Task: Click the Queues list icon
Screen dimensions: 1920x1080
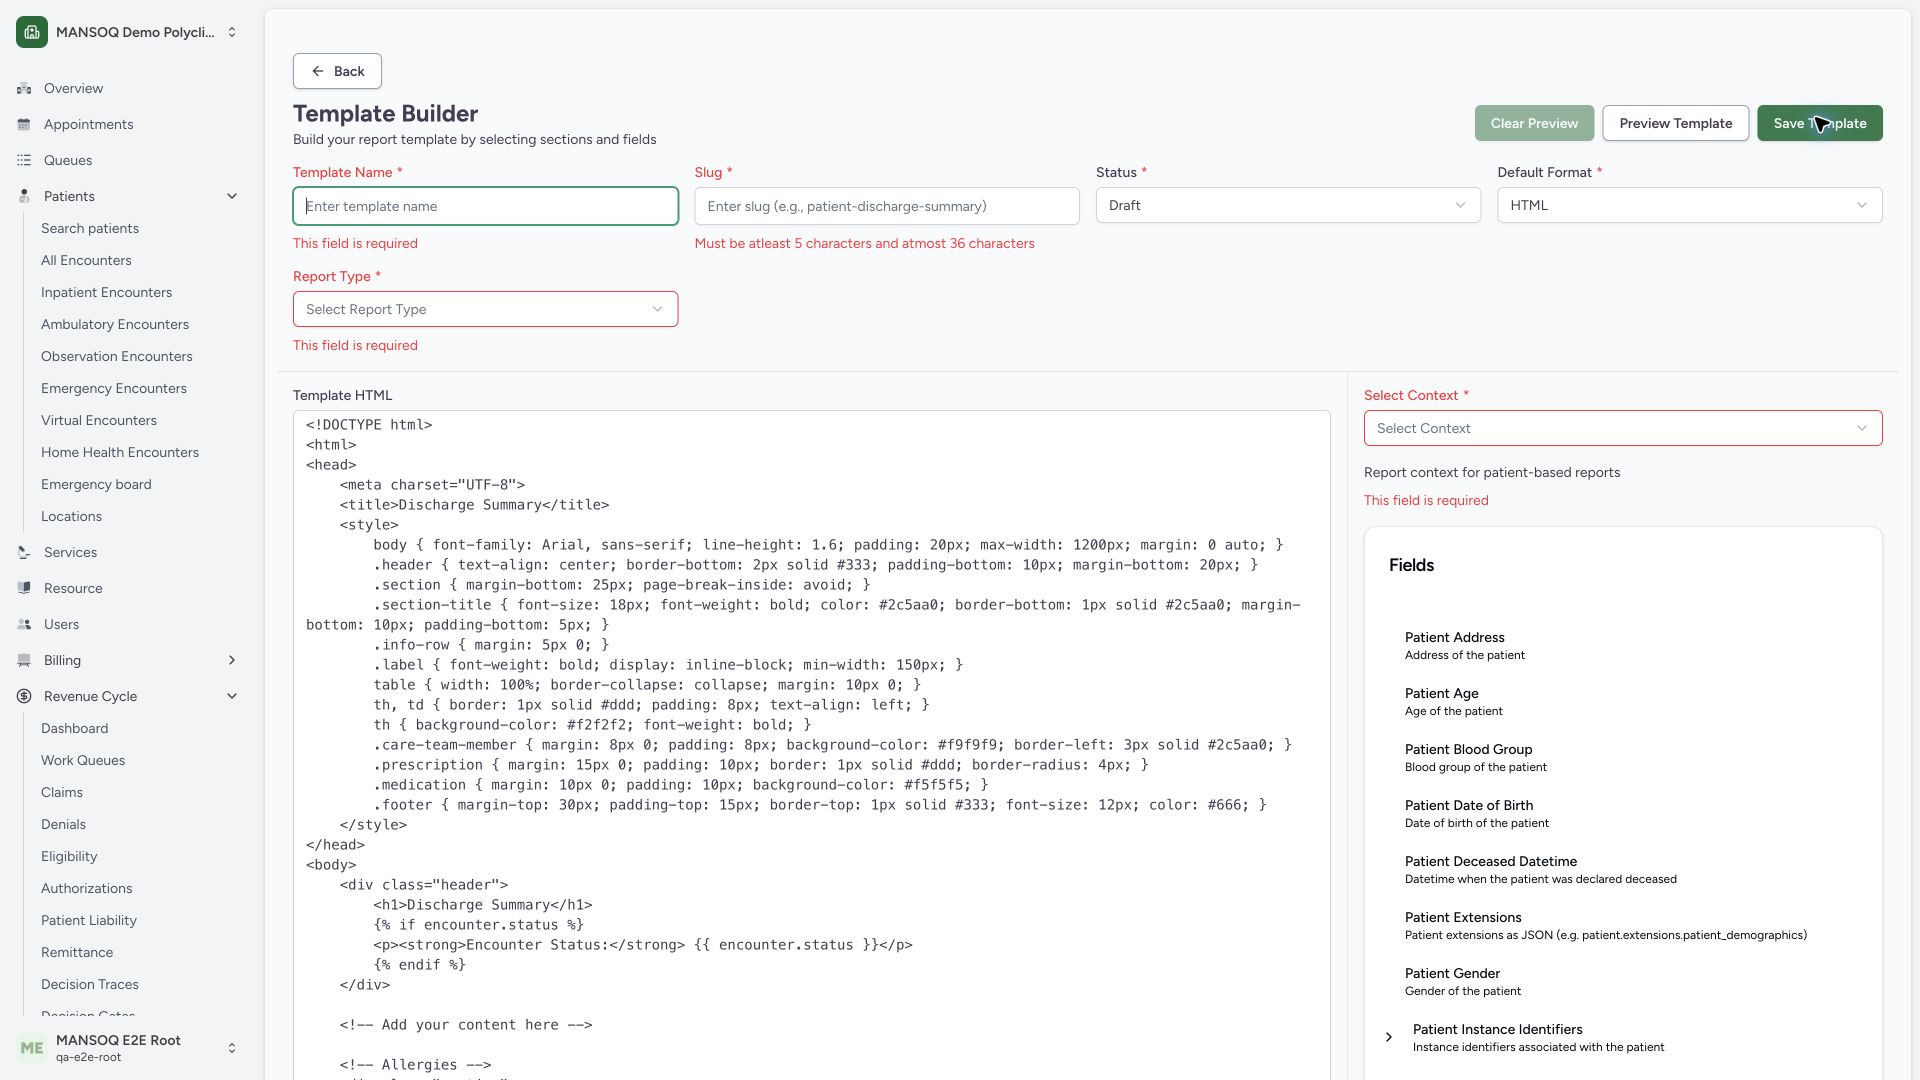Action: (x=24, y=161)
